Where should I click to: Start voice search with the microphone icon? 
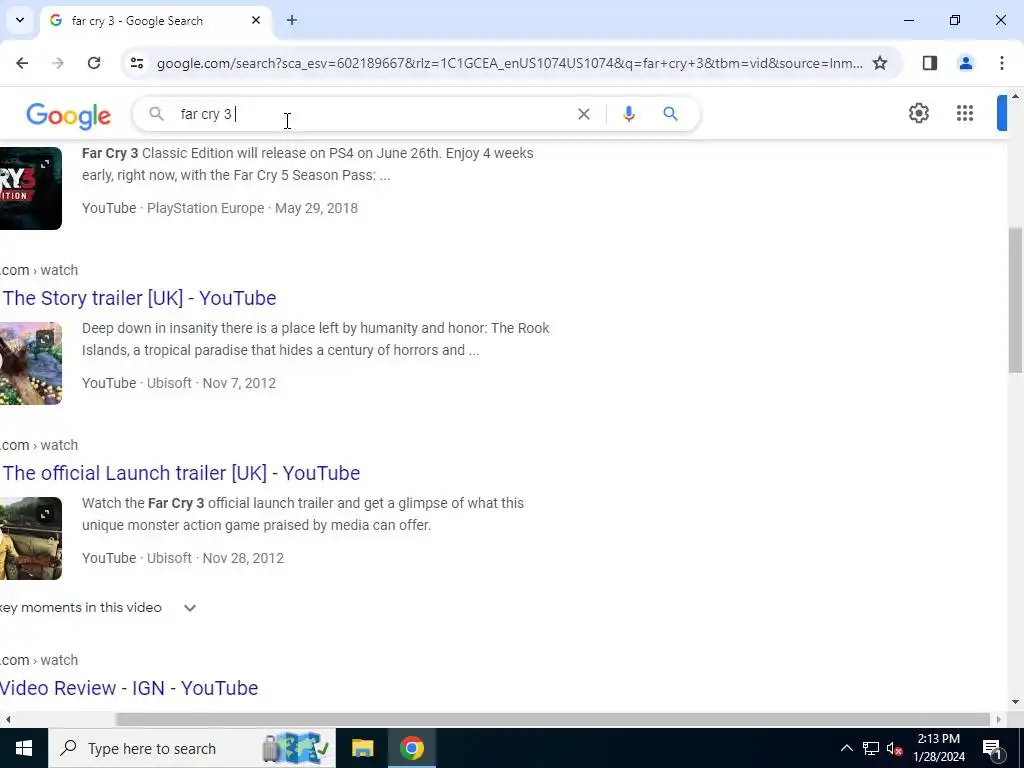628,114
